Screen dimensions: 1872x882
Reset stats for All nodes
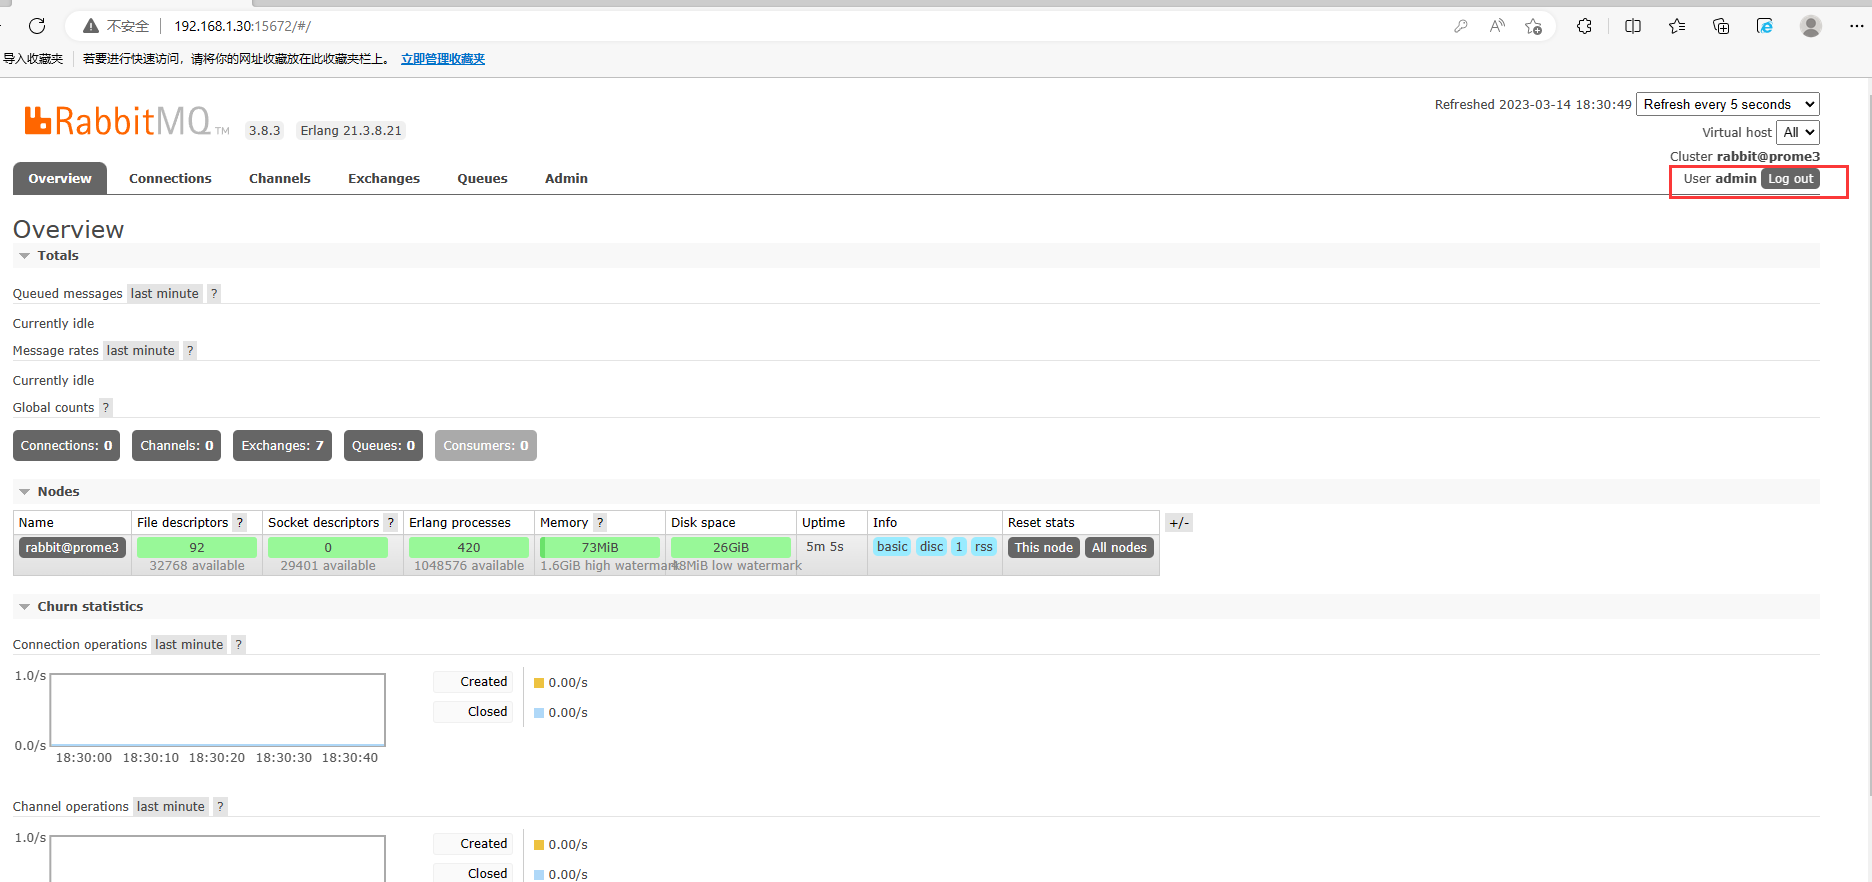1119,547
